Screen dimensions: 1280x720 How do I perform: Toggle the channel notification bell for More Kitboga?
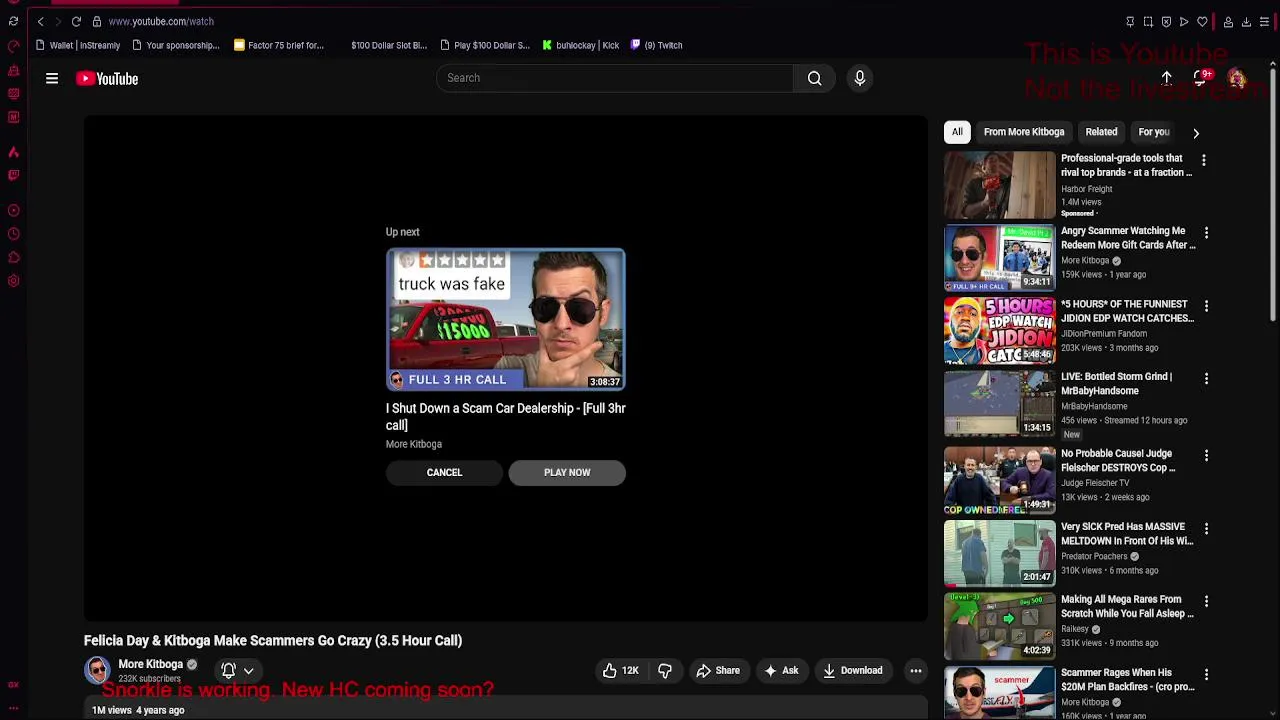pos(228,671)
